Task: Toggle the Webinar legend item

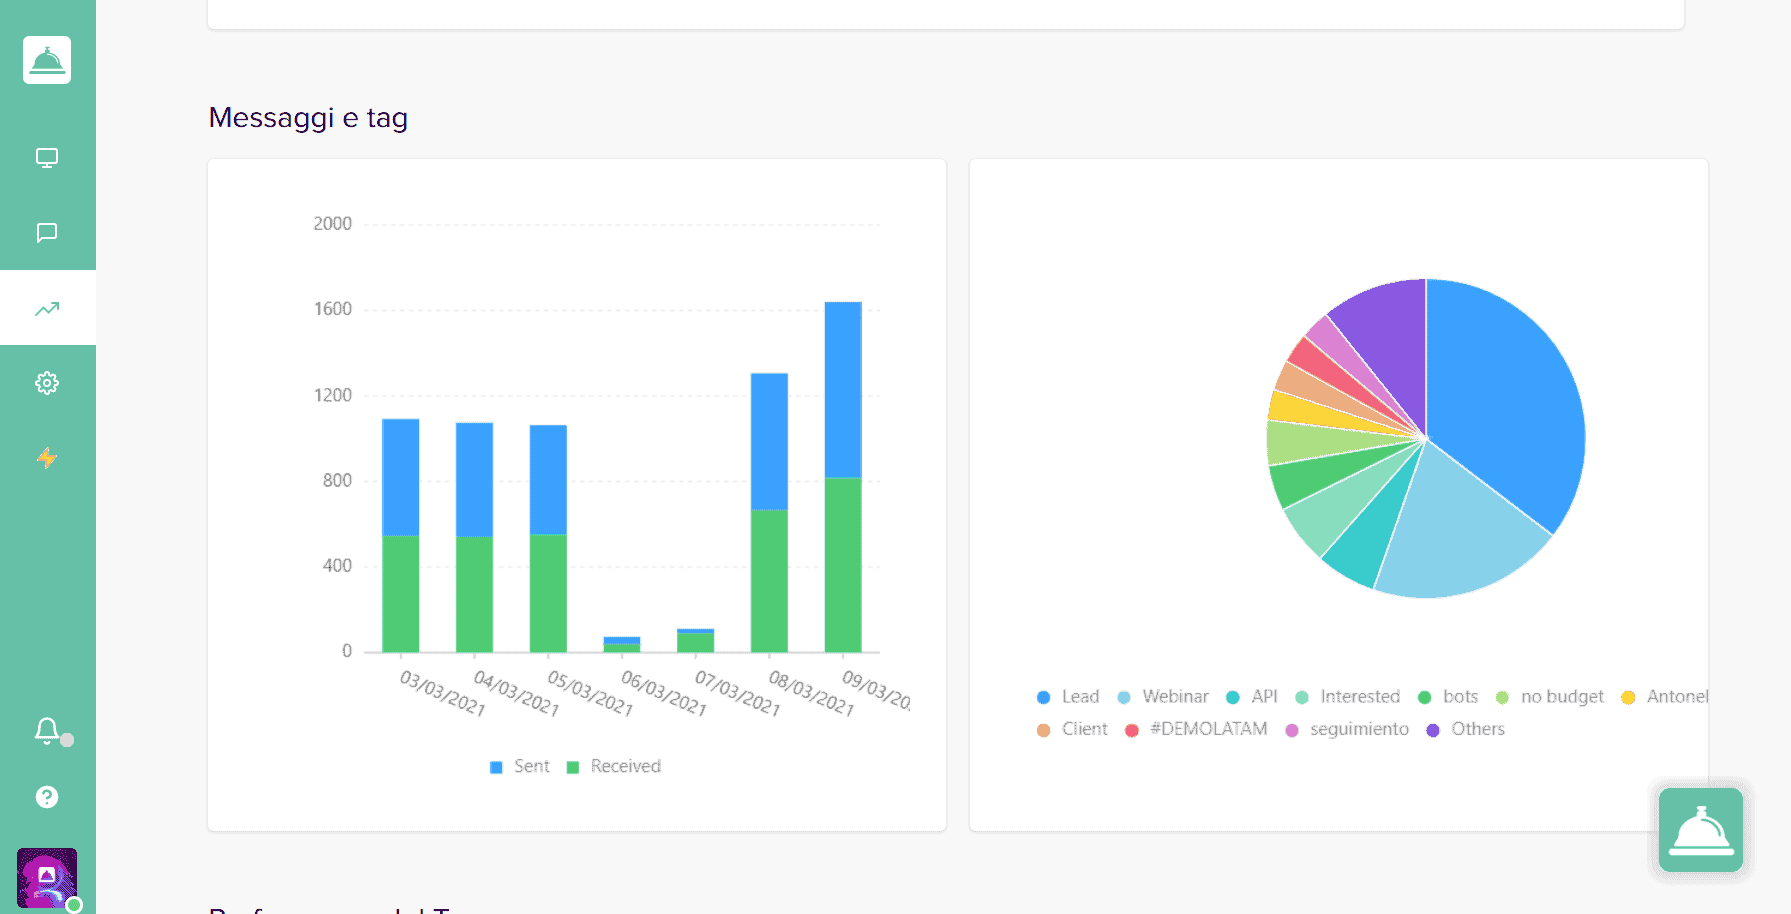Action: (x=1163, y=697)
